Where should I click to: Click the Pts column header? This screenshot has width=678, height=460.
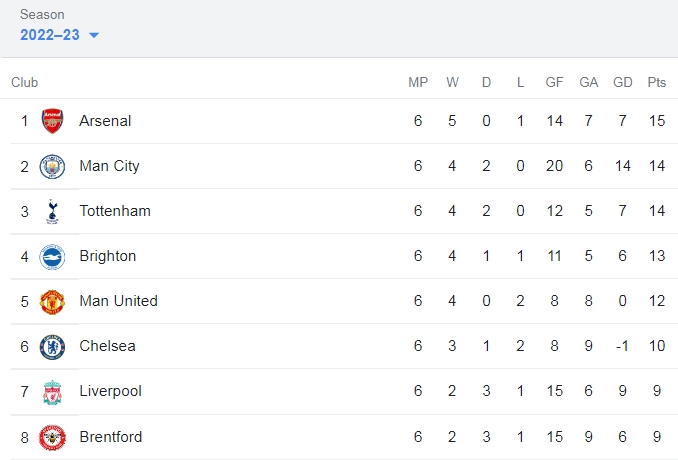coord(656,82)
